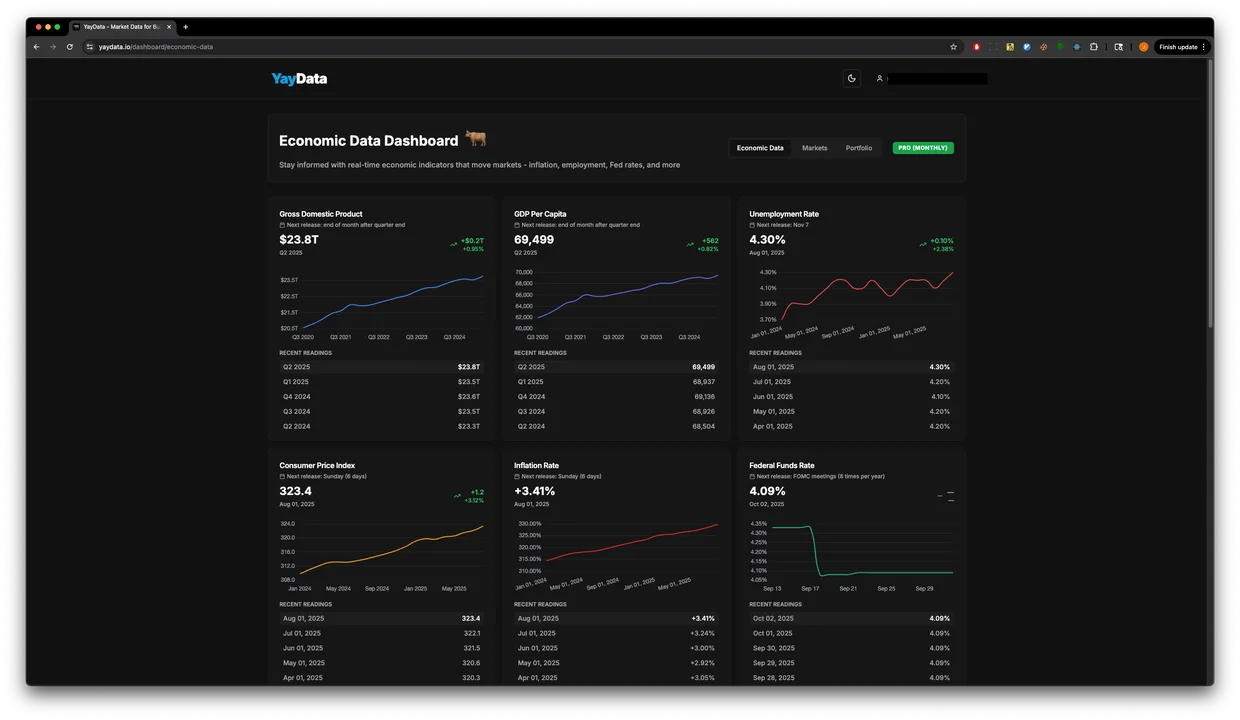Go back to the previous page
The width and height of the screenshot is (1240, 720).
pyautogui.click(x=37, y=47)
